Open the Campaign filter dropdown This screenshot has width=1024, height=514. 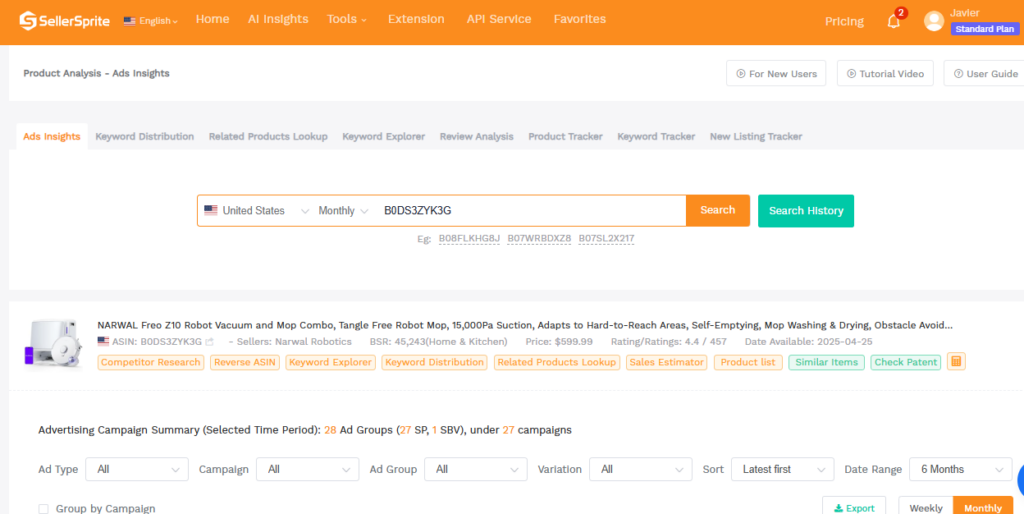click(x=307, y=469)
